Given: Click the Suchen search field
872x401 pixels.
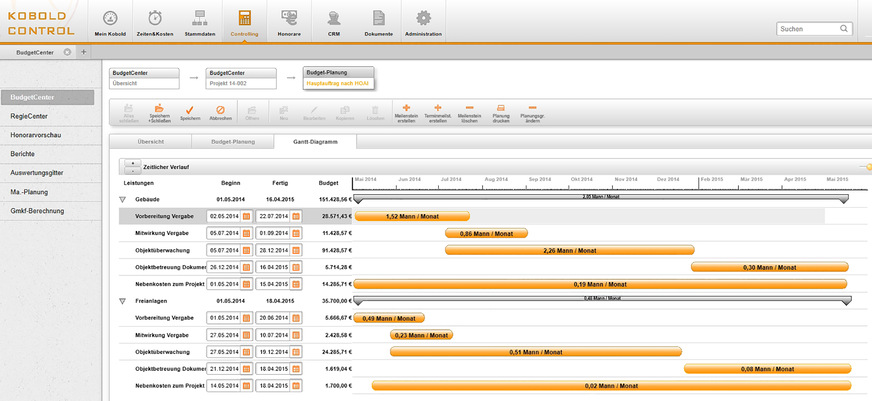Looking at the screenshot, I should pos(812,29).
